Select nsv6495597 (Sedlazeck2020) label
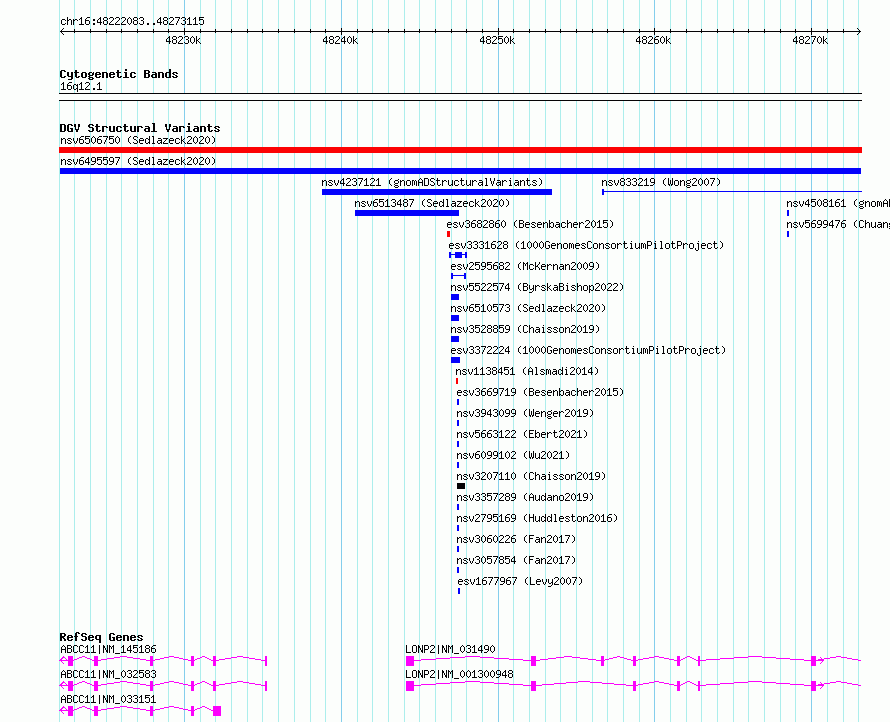This screenshot has width=890, height=722. (138, 161)
